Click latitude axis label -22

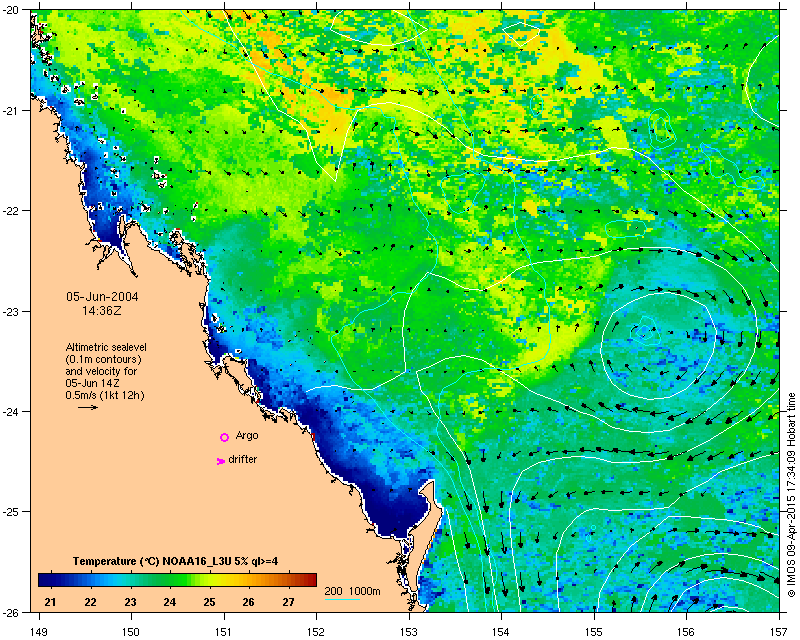coord(10,211)
